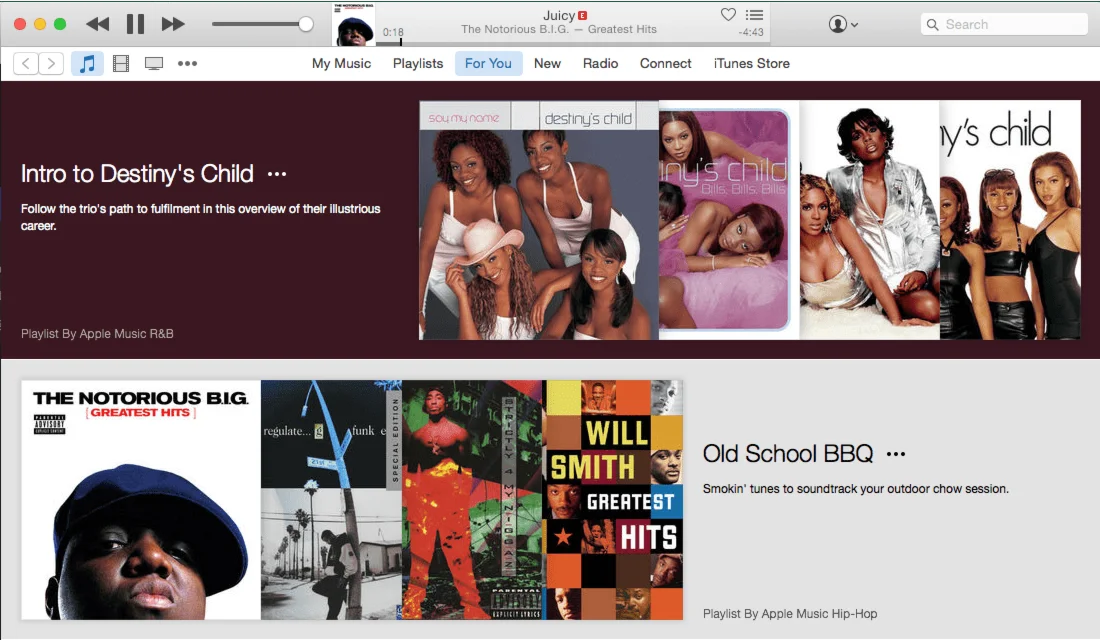
Task: Click the playback progress bar under Juicy
Action: click(x=572, y=44)
